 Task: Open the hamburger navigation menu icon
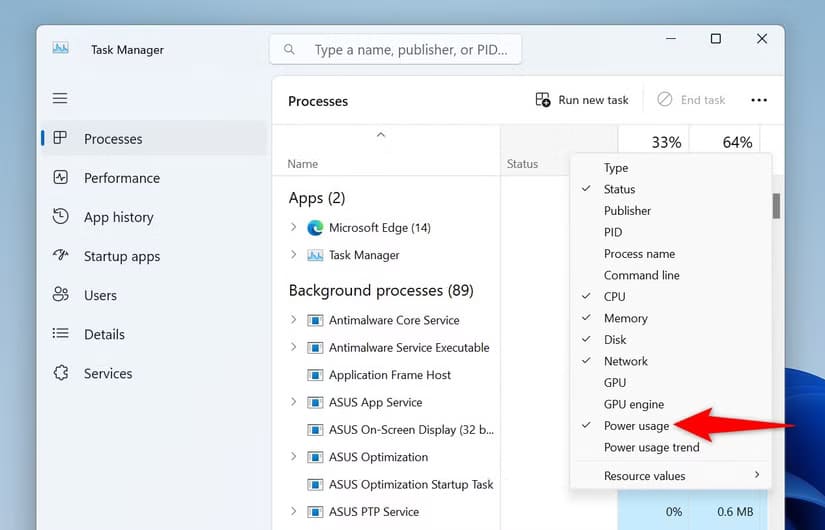[60, 98]
